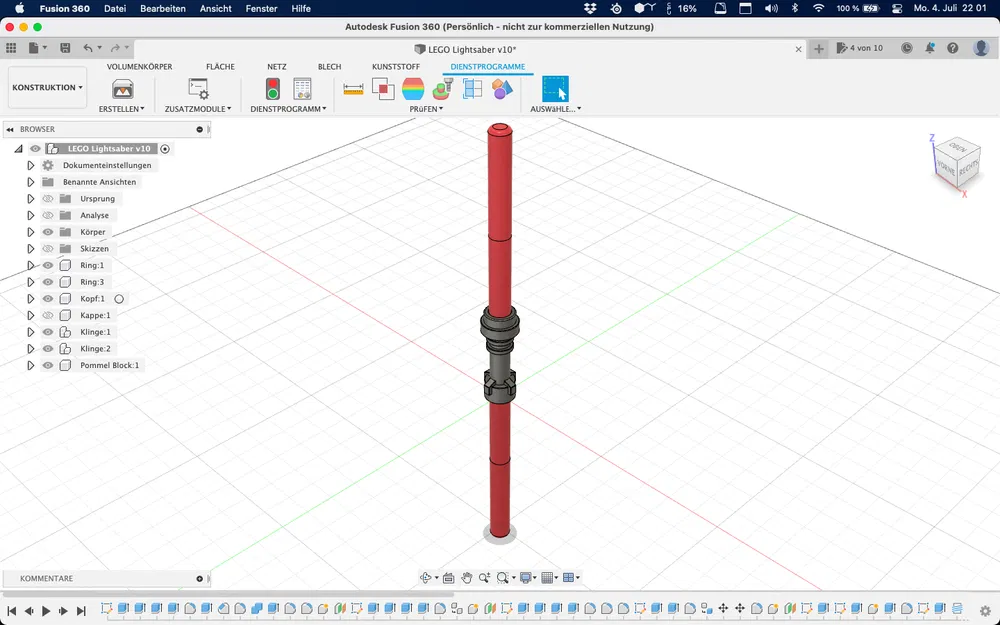
Task: Play the timeline animation
Action: pyautogui.click(x=46, y=610)
